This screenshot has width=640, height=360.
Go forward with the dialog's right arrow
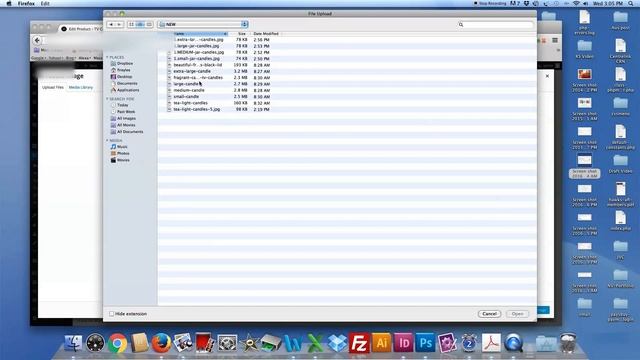point(119,24)
